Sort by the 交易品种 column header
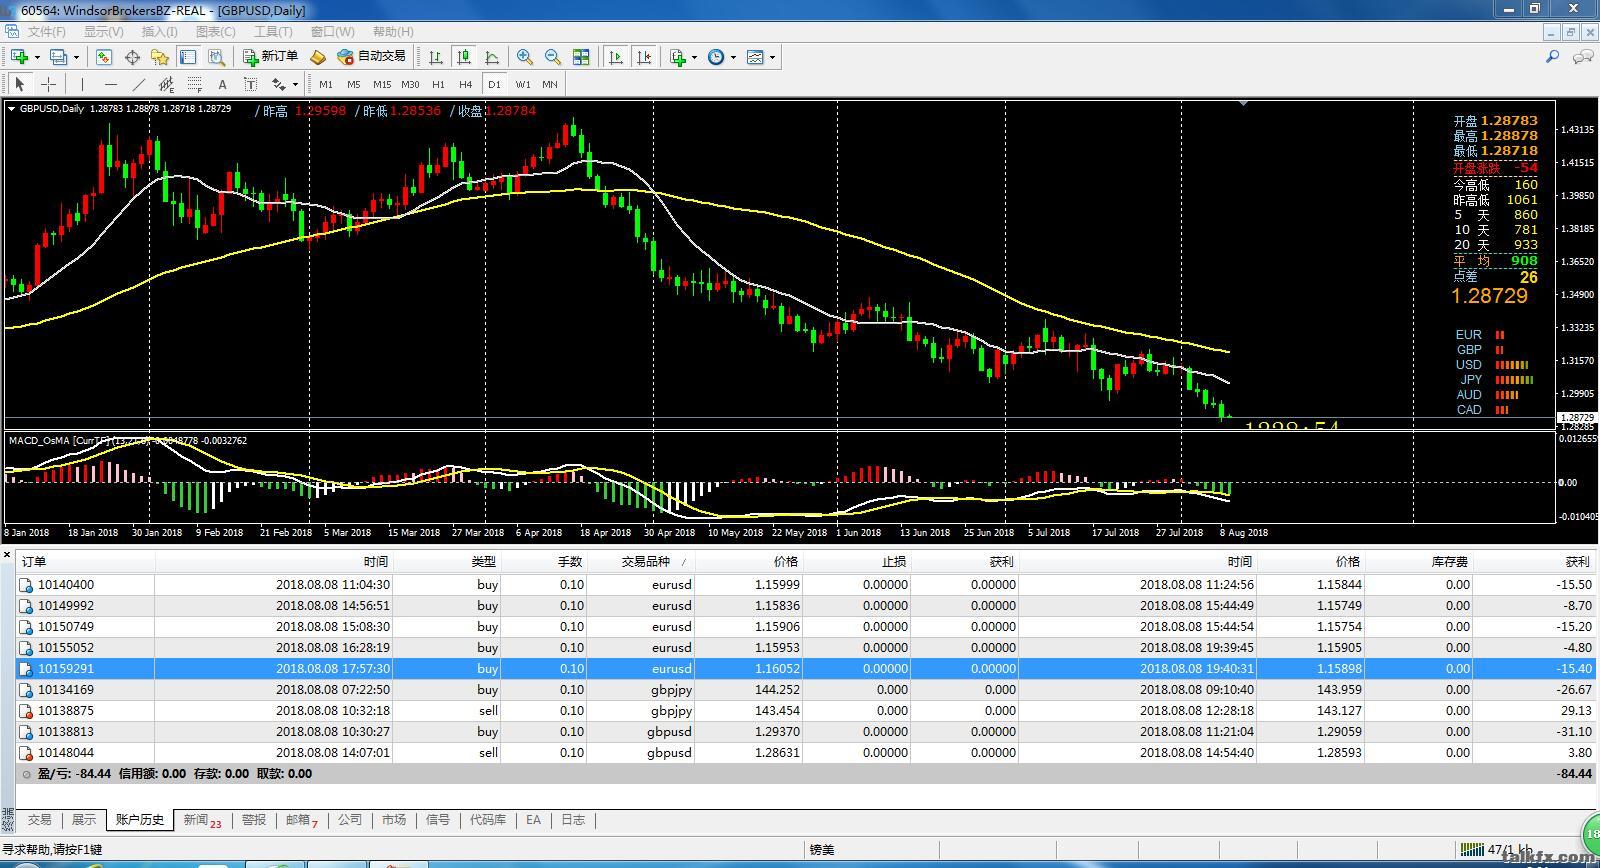This screenshot has height=868, width=1600. tap(645, 562)
